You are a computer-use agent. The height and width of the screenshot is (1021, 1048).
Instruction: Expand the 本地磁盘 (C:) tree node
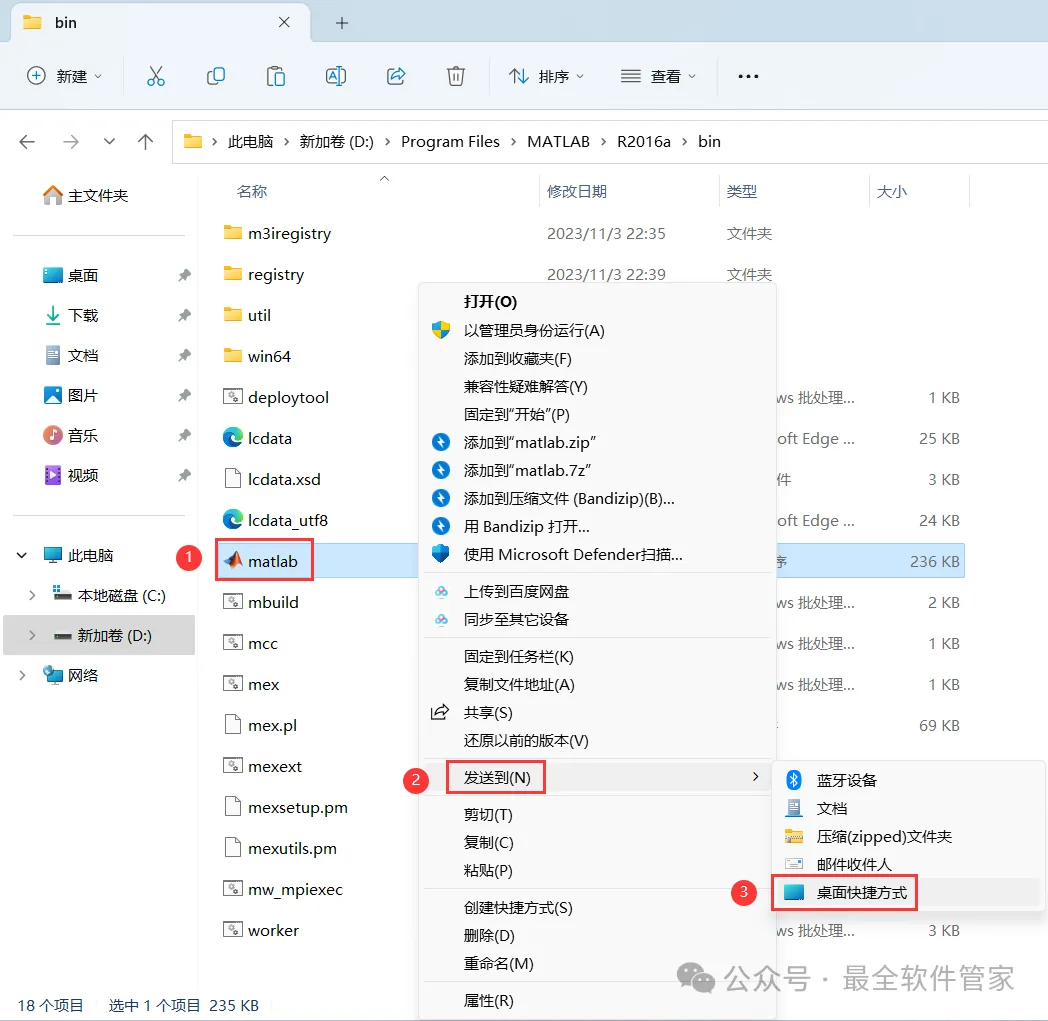click(31, 595)
